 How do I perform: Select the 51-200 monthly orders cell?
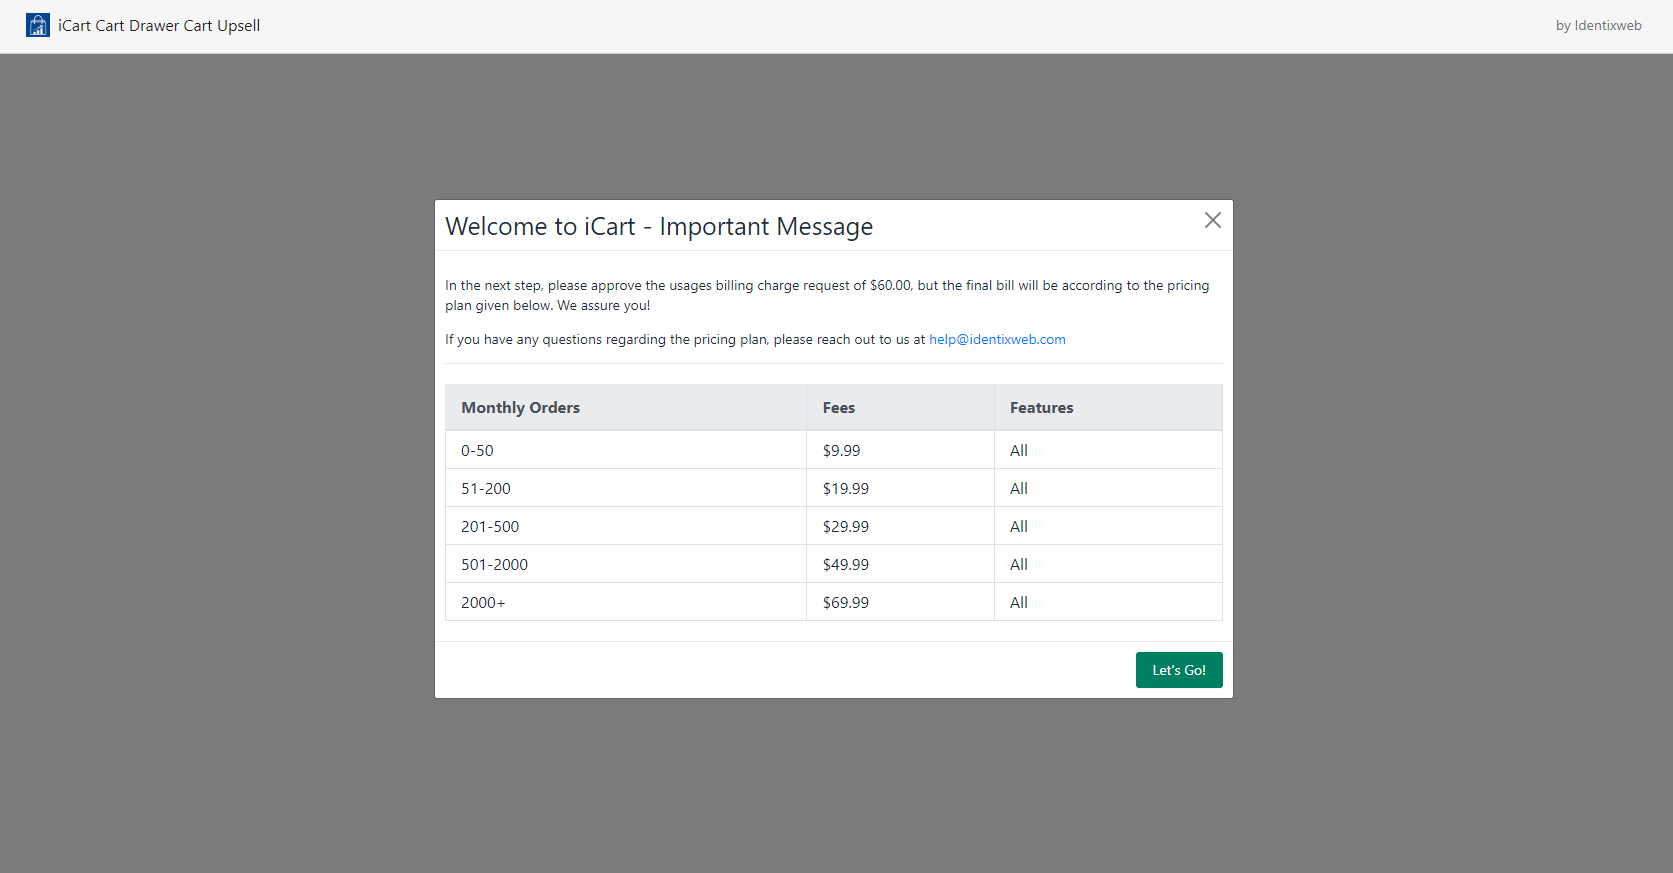coord(626,488)
